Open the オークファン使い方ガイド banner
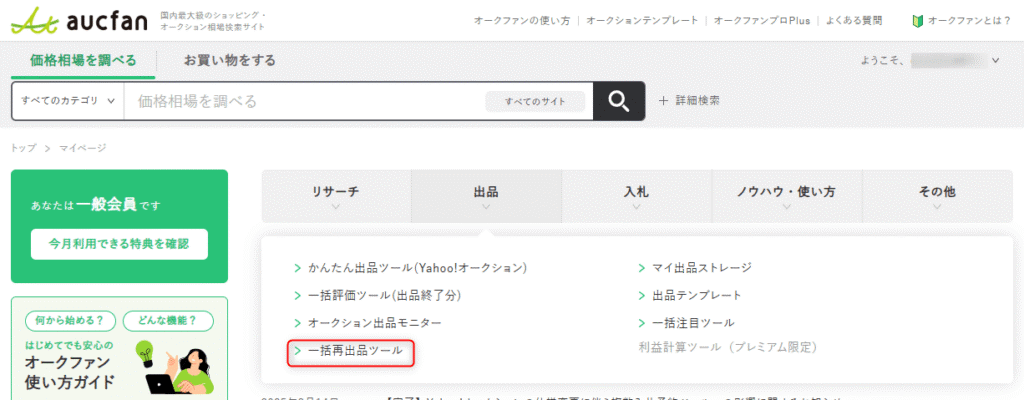Viewport: 1024px width, 400px height. point(120,348)
